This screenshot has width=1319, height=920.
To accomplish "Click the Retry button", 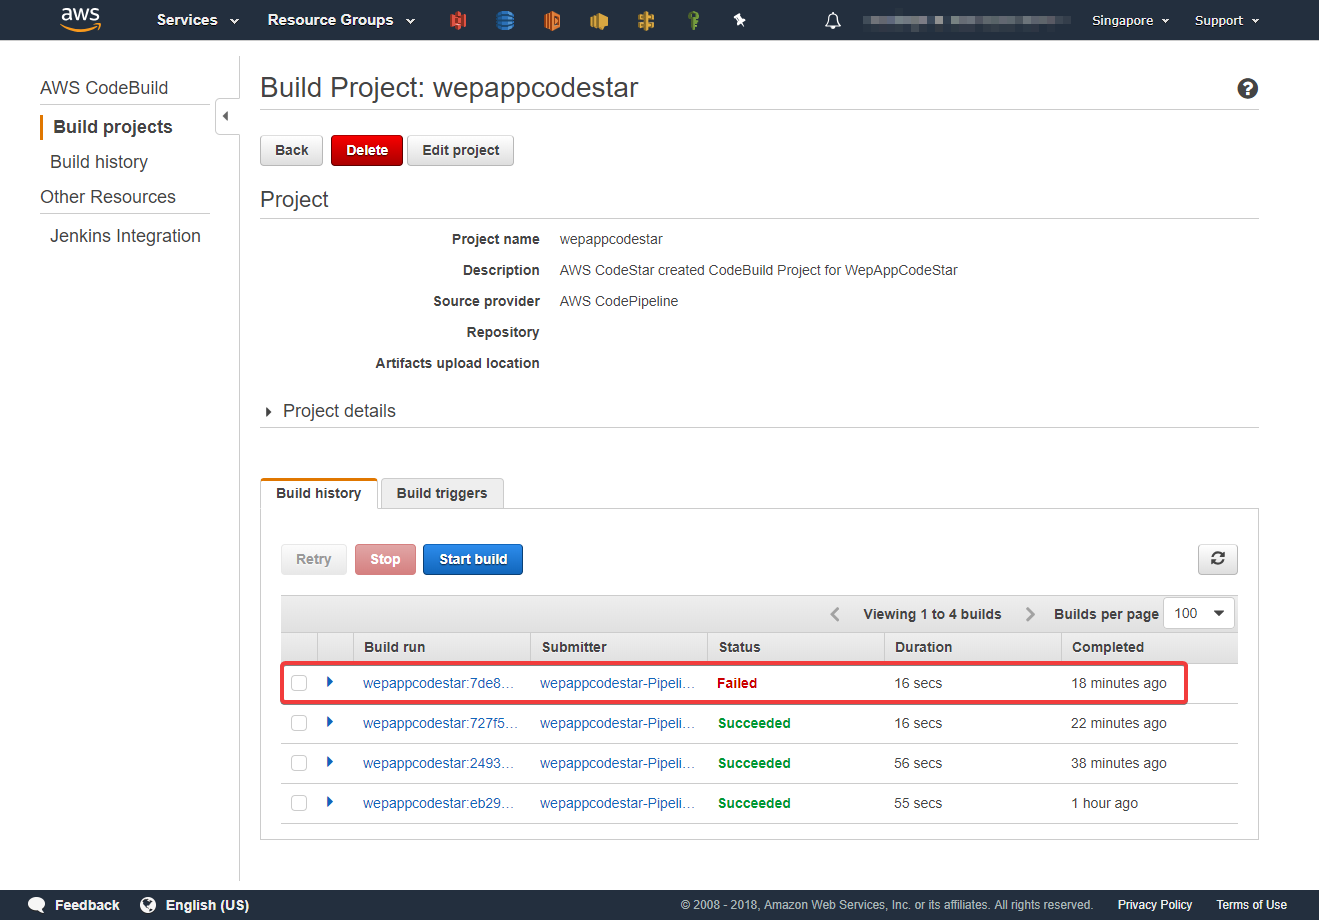I will [314, 559].
